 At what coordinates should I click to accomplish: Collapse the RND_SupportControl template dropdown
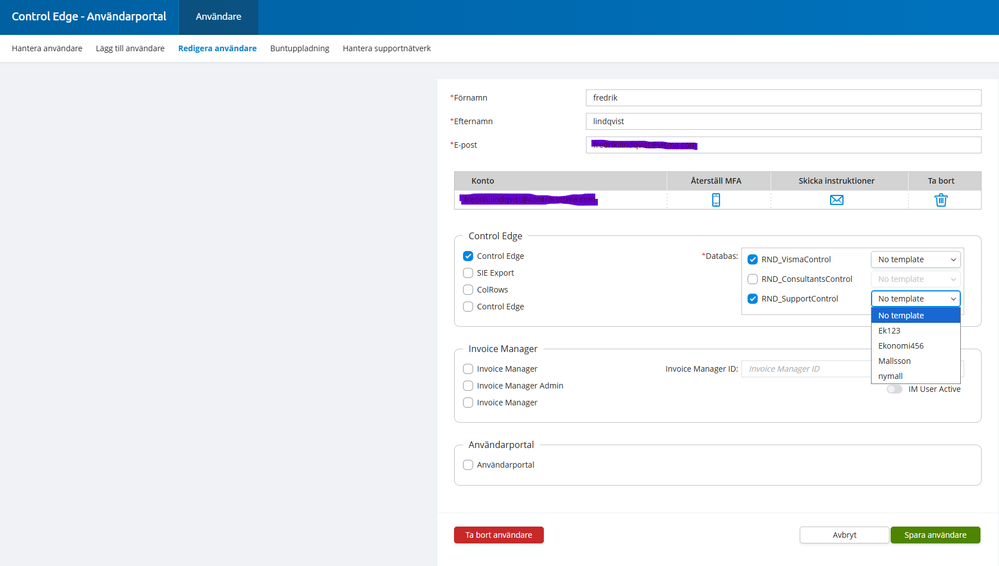click(x=915, y=299)
